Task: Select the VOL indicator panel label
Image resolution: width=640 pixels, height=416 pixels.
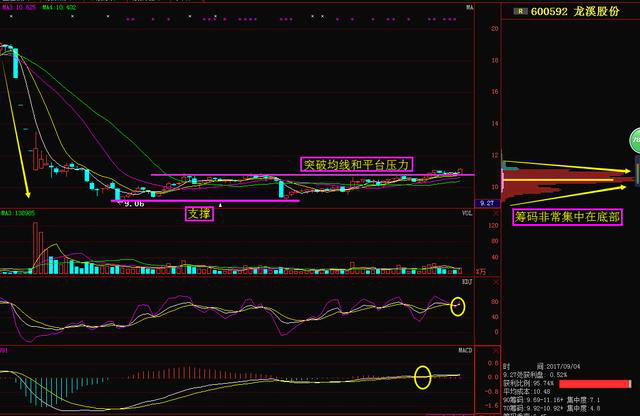Action: (467, 213)
